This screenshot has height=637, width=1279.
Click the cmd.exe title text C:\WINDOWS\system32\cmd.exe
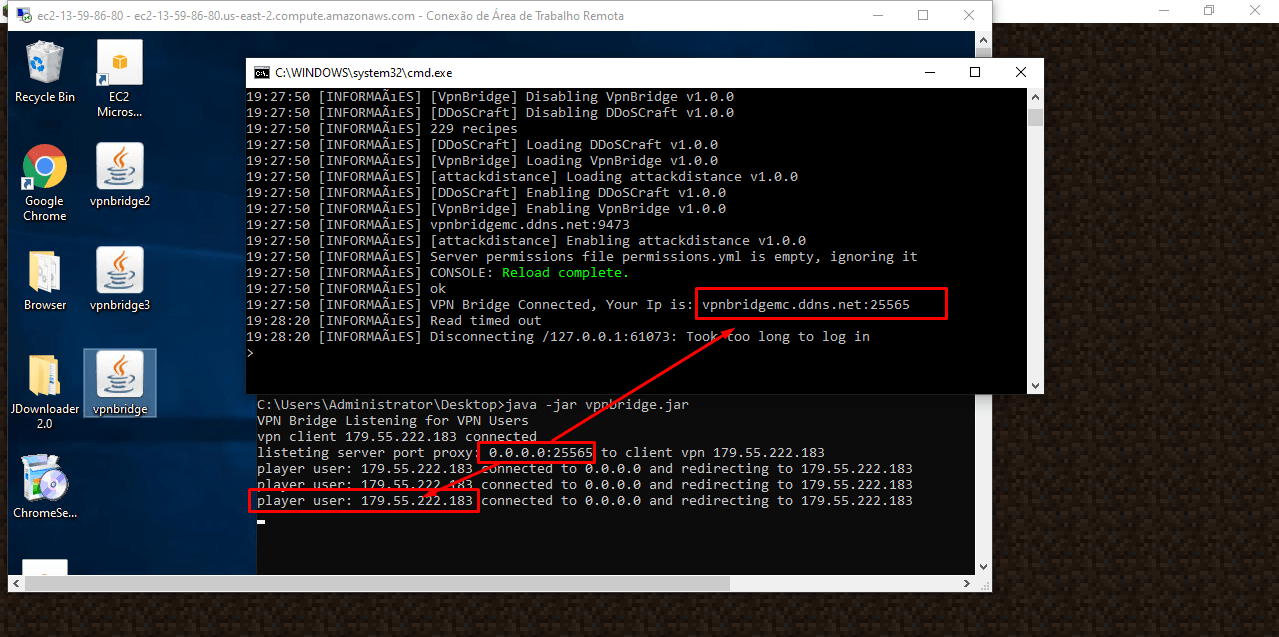[364, 73]
